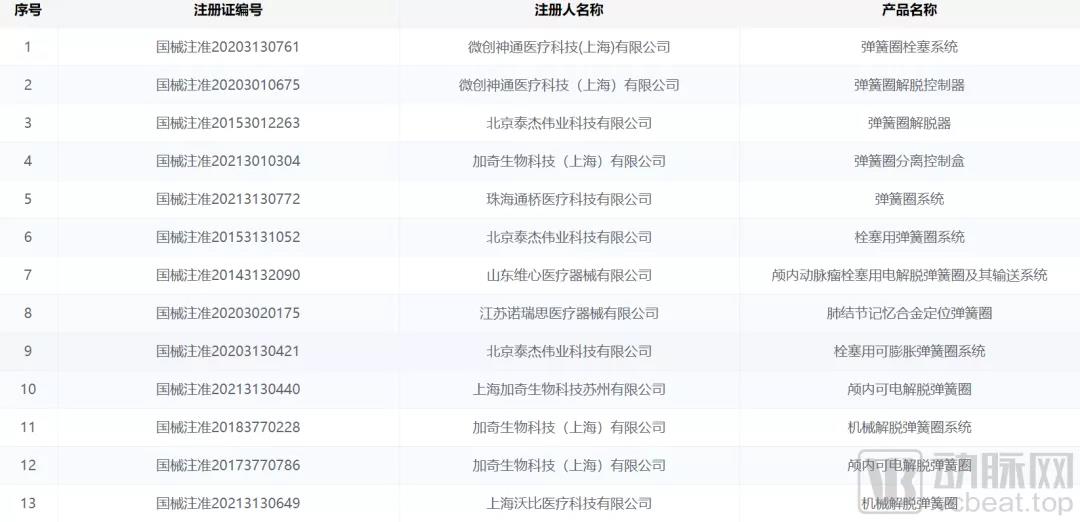Screen dimensions: 1080x522
Task: Click 加奇生物科技 registrant in row 4
Action: click(569, 161)
